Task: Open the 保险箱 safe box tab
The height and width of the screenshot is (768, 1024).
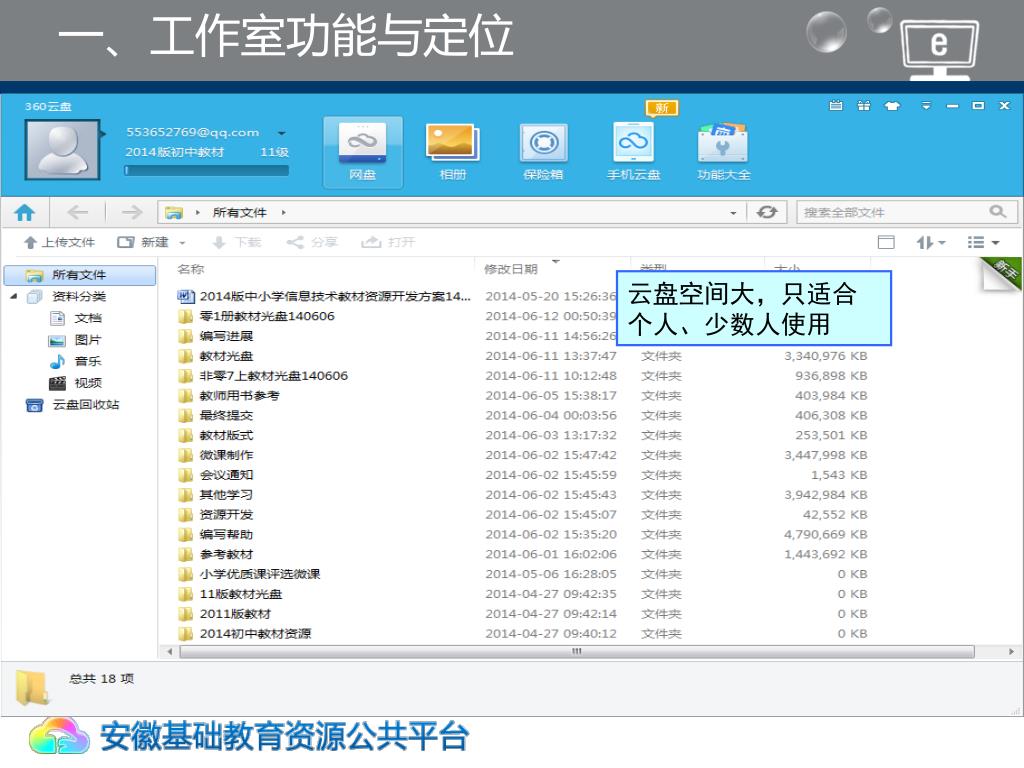Action: pyautogui.click(x=543, y=153)
